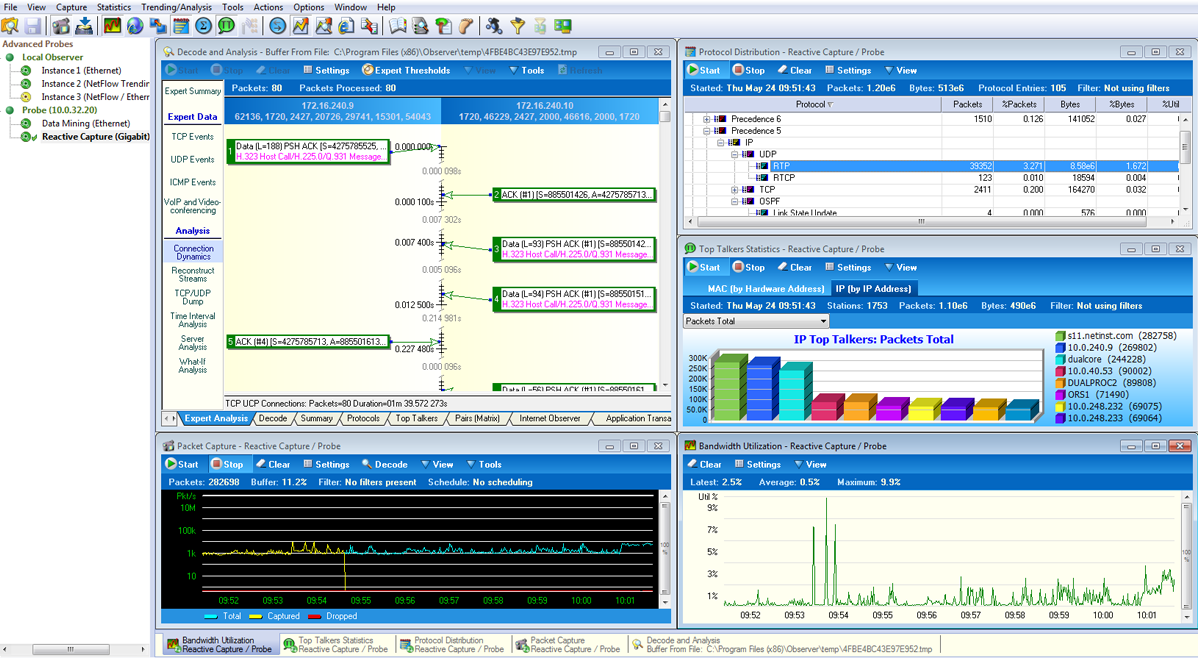Click the Protocol Distribution toolbar icon
Viewport: 1198px width, 658px height.
pos(180,26)
